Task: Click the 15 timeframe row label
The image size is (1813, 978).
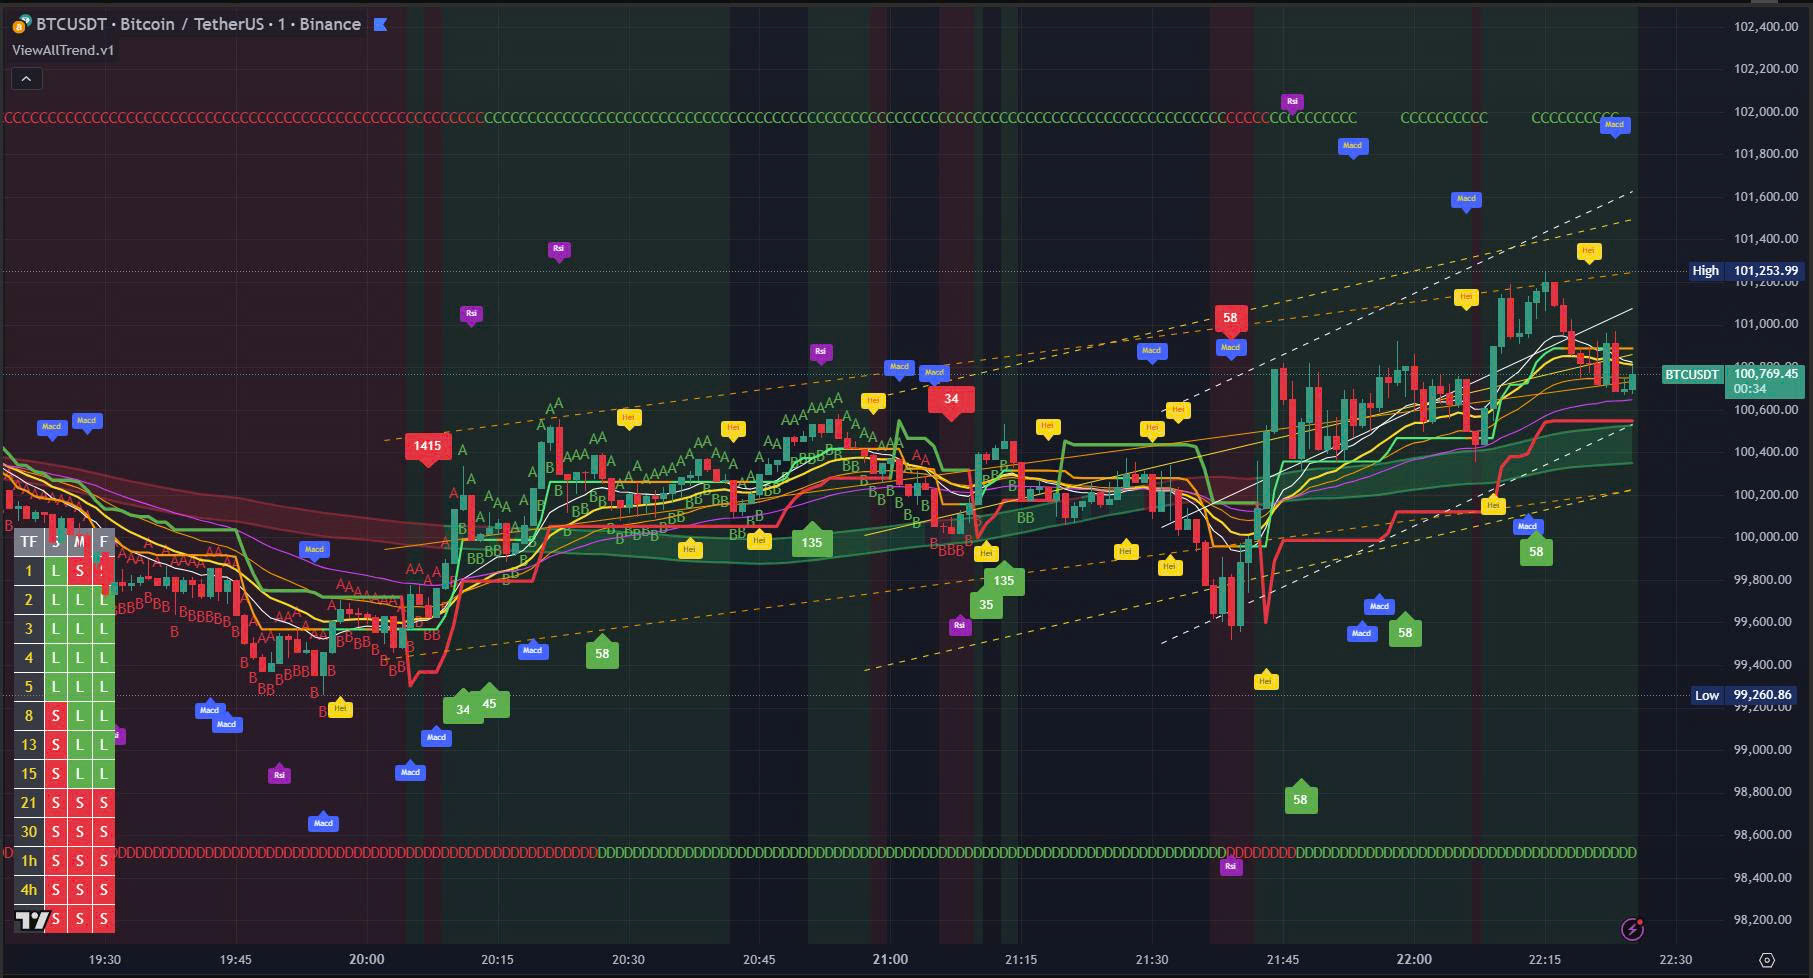Action: 29,774
